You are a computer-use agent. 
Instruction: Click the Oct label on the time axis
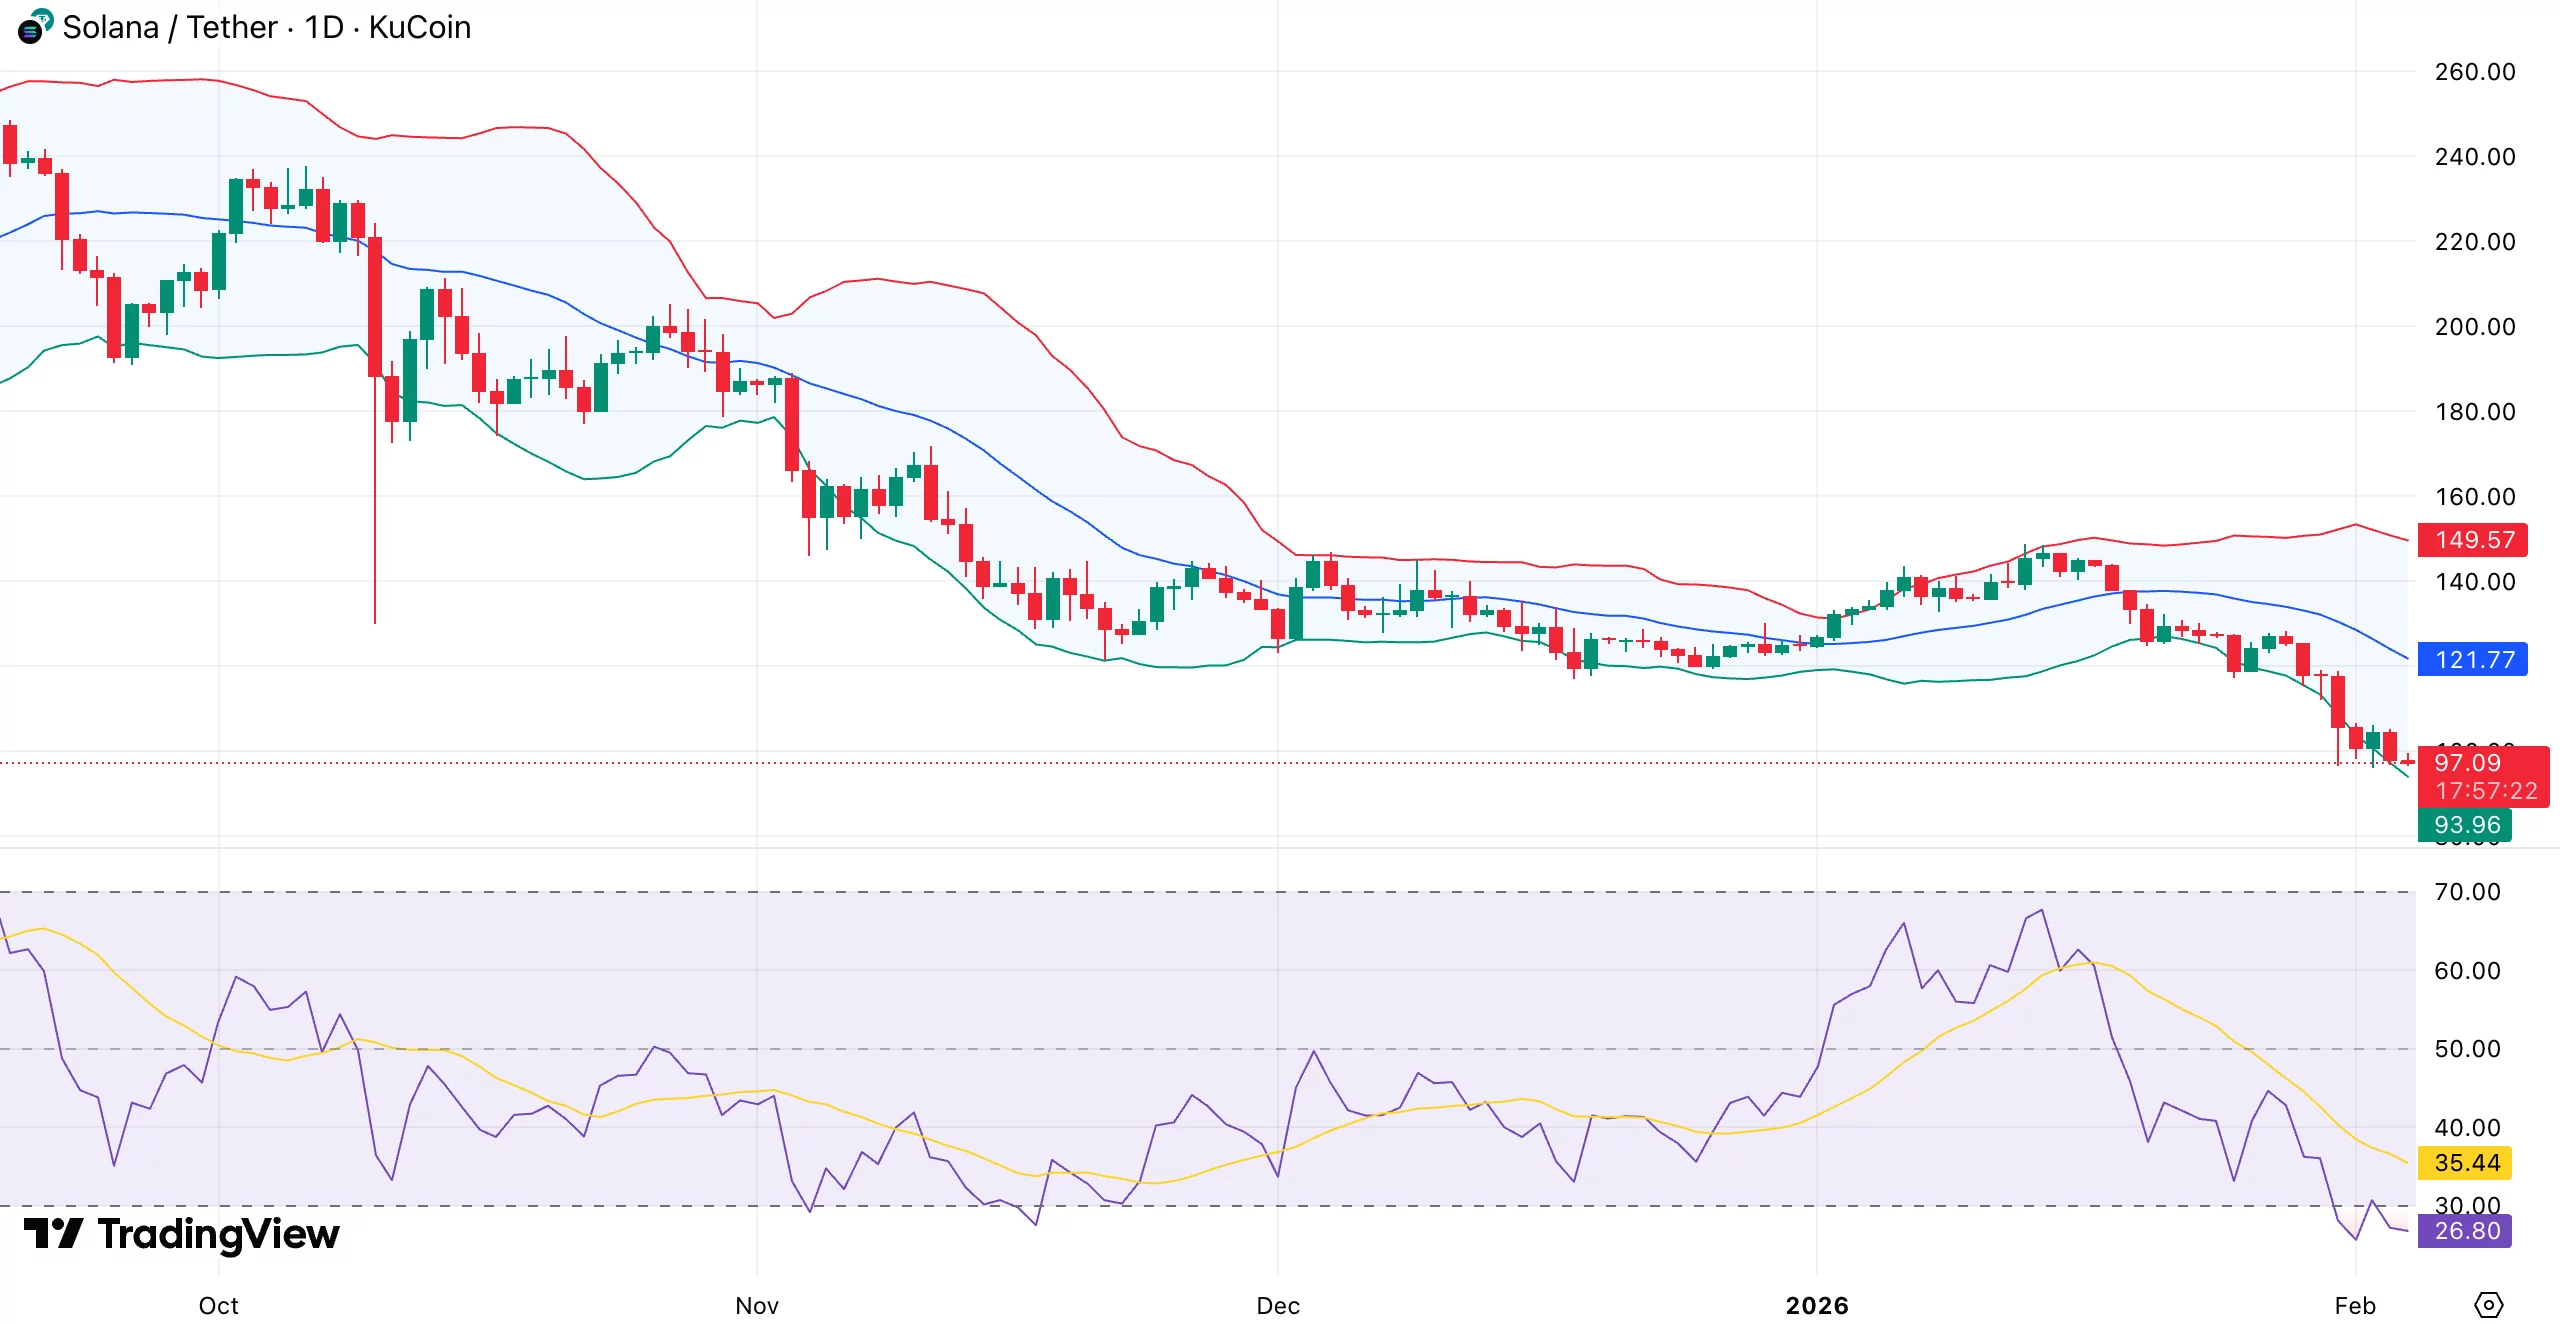[x=218, y=1305]
